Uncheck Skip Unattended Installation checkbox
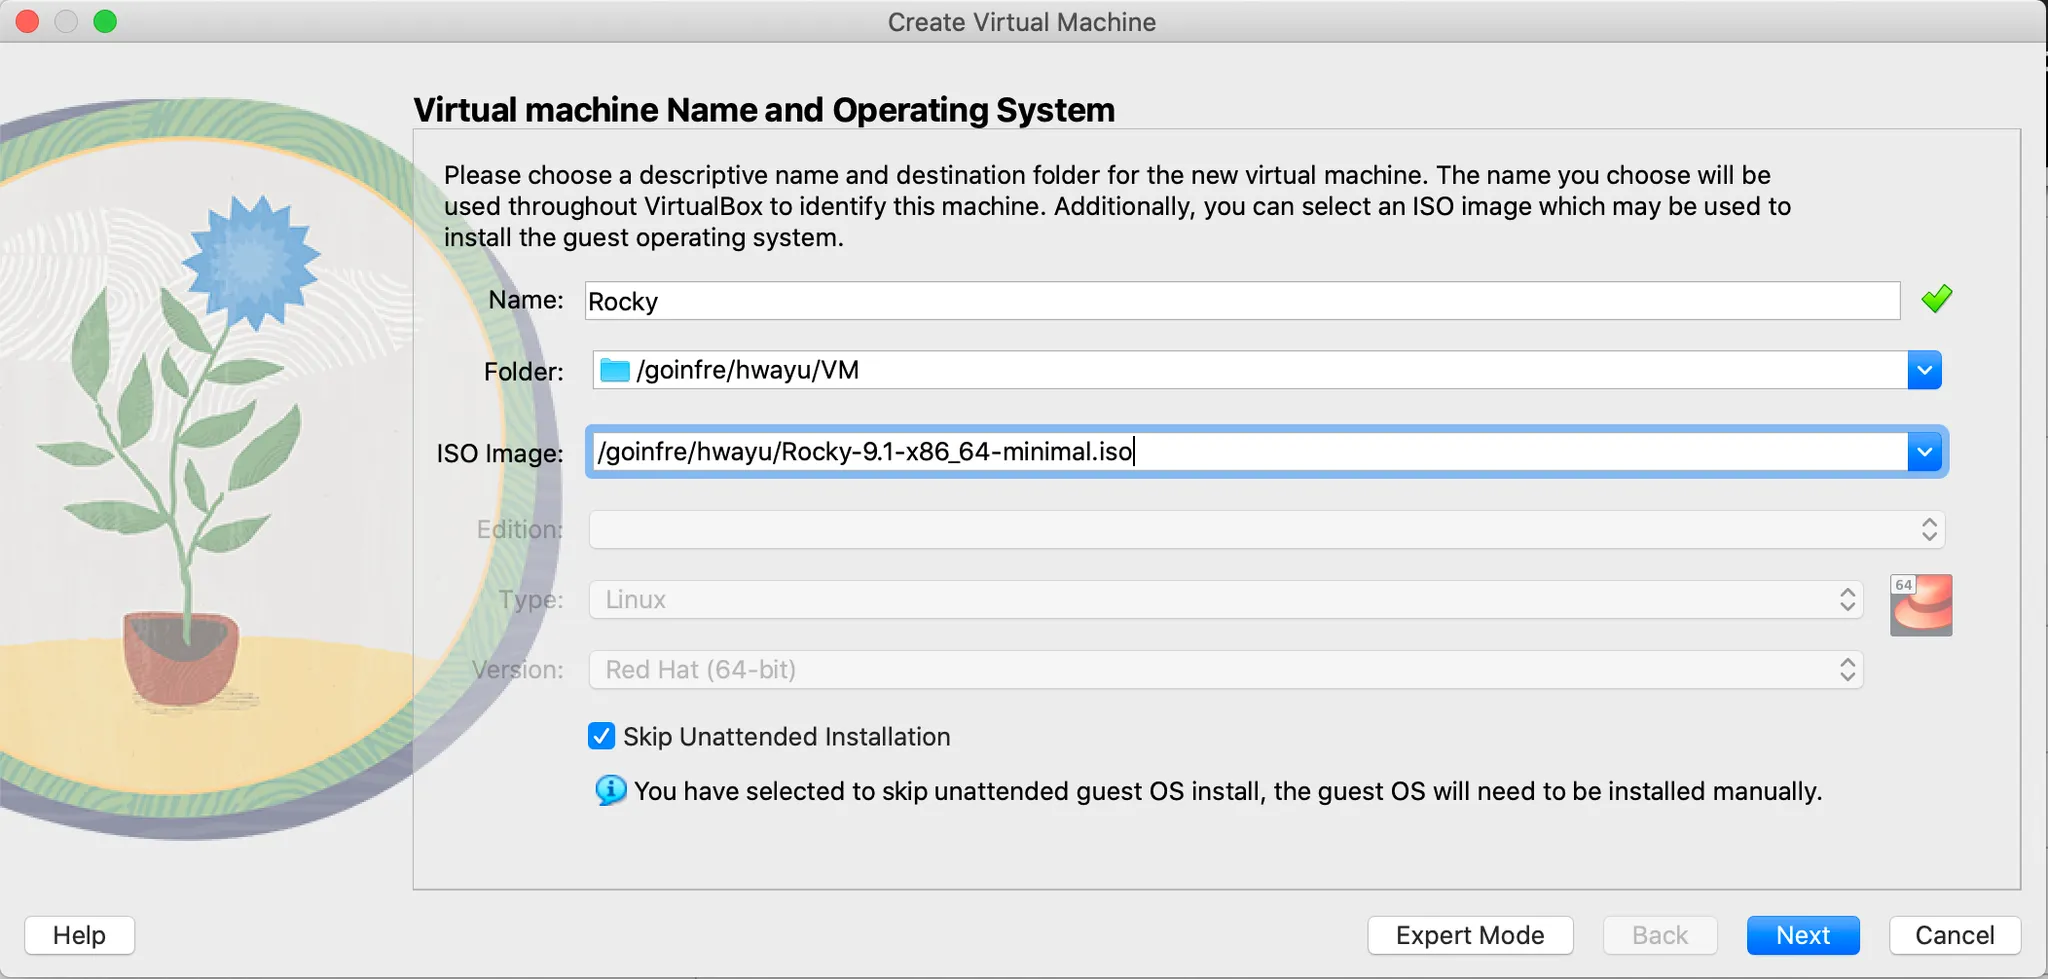 tap(601, 737)
